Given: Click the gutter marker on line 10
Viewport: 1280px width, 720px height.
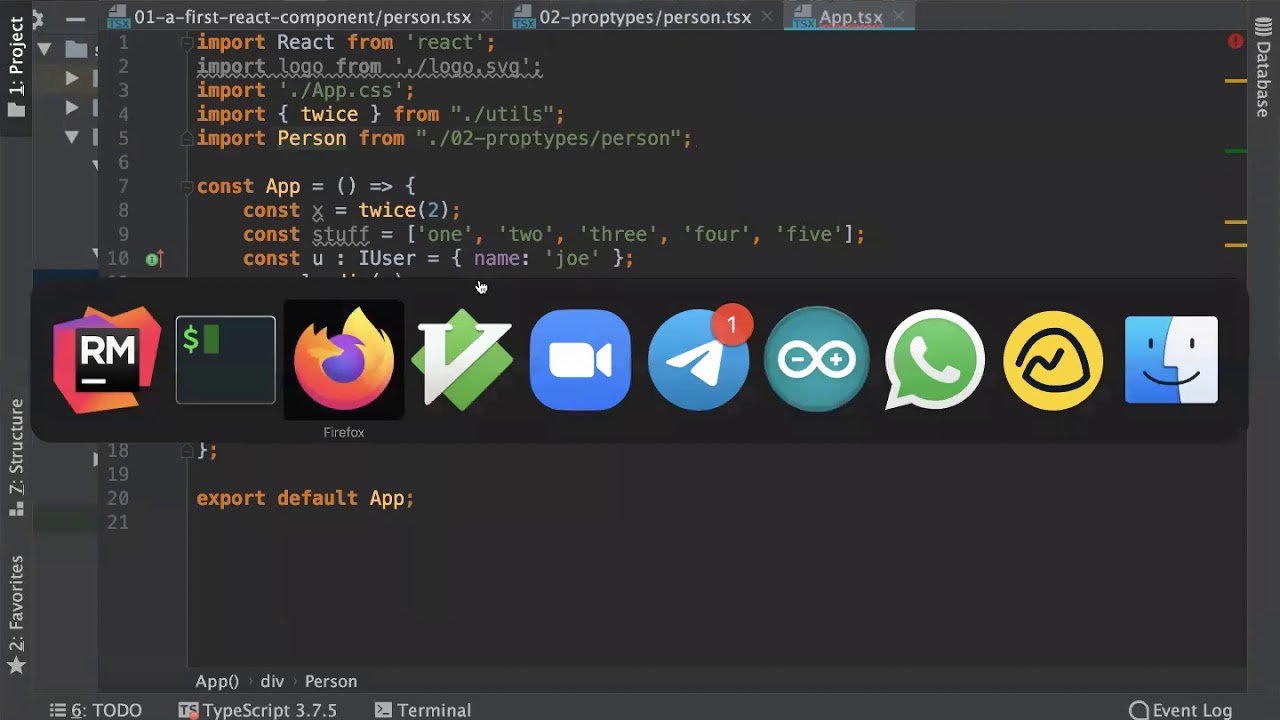Looking at the screenshot, I should tap(153, 259).
